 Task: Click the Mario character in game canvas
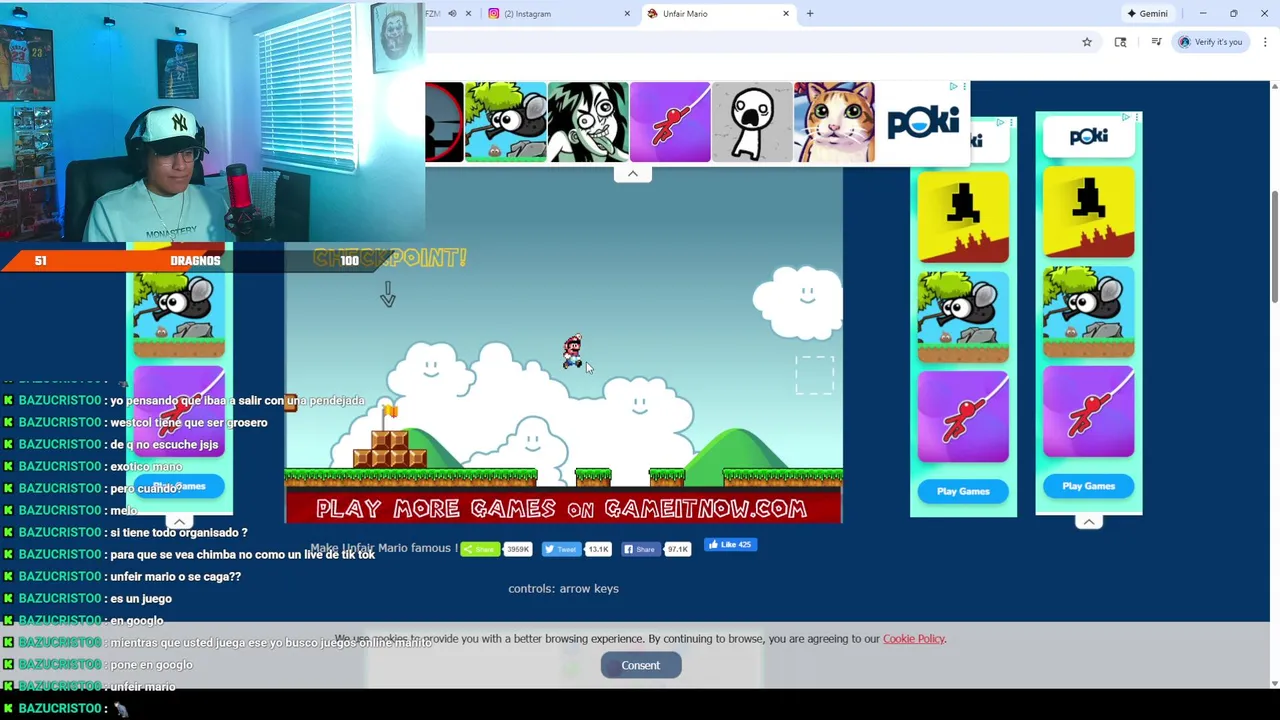[x=572, y=353]
